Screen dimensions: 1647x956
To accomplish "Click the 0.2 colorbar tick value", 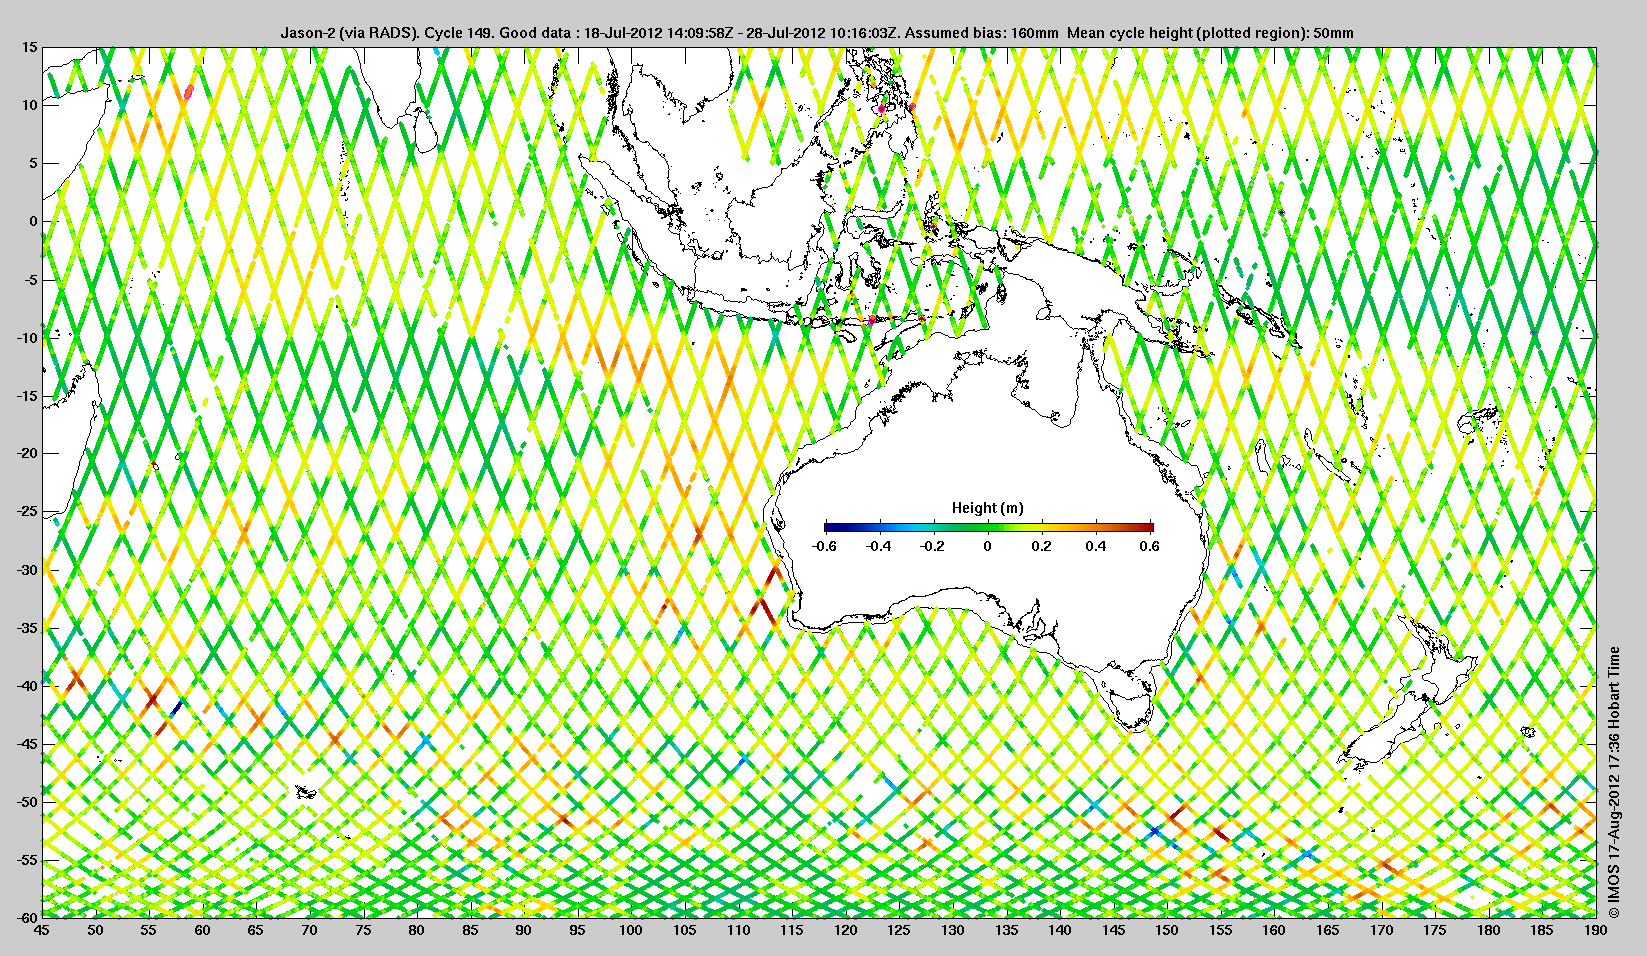I will point(1042,546).
